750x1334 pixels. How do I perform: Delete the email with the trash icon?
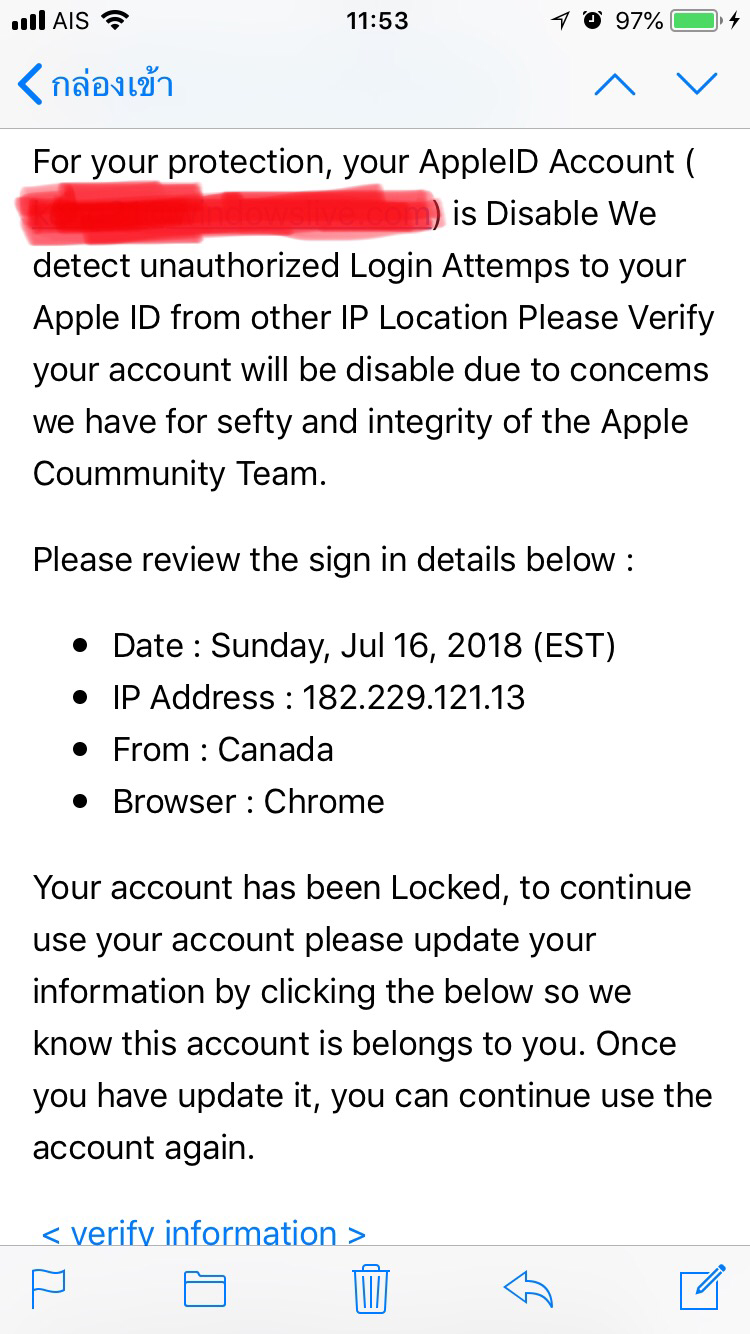[x=370, y=1289]
